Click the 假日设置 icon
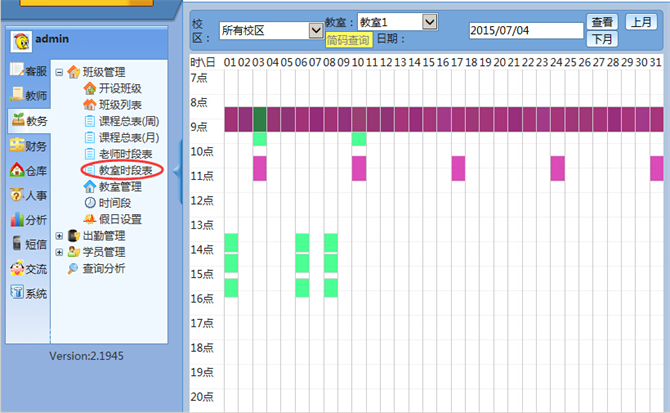Viewport: 670px width, 413px height. point(90,219)
